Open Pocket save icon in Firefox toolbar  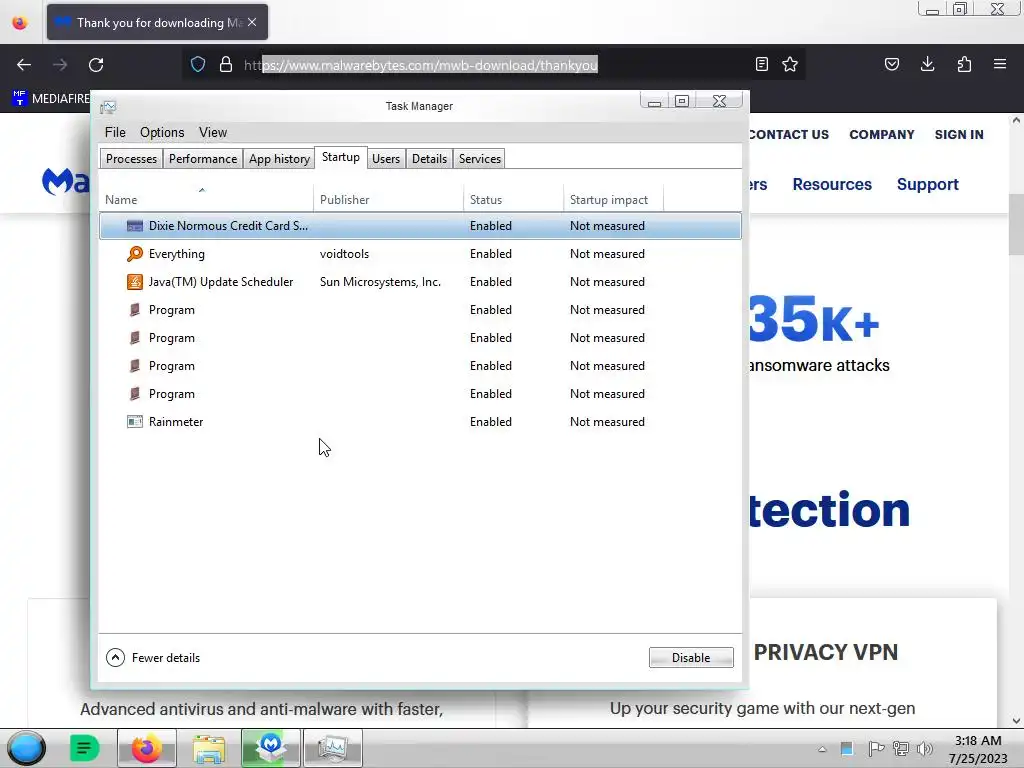[891, 64]
